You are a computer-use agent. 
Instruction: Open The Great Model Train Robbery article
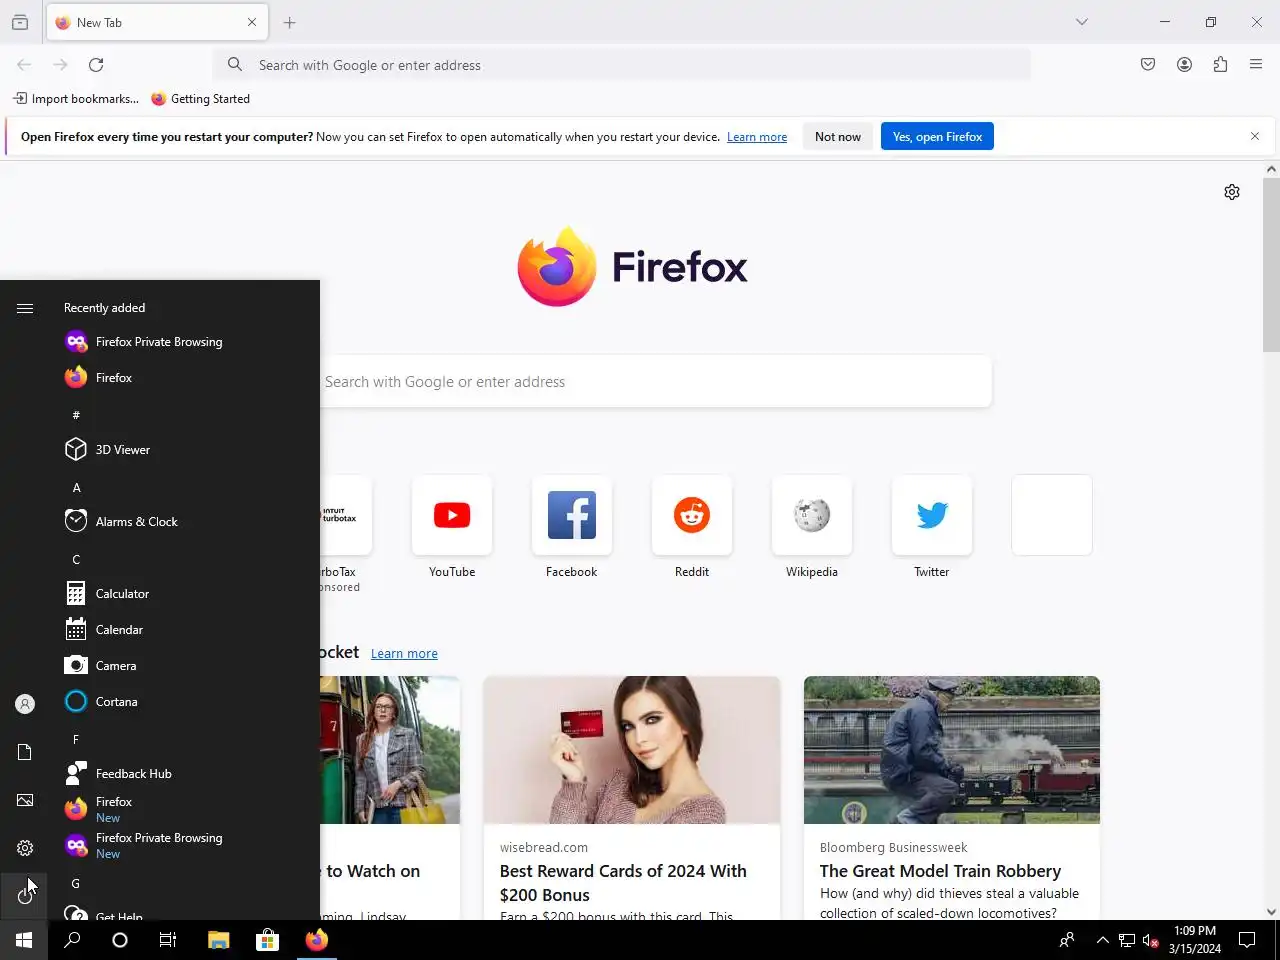940,871
